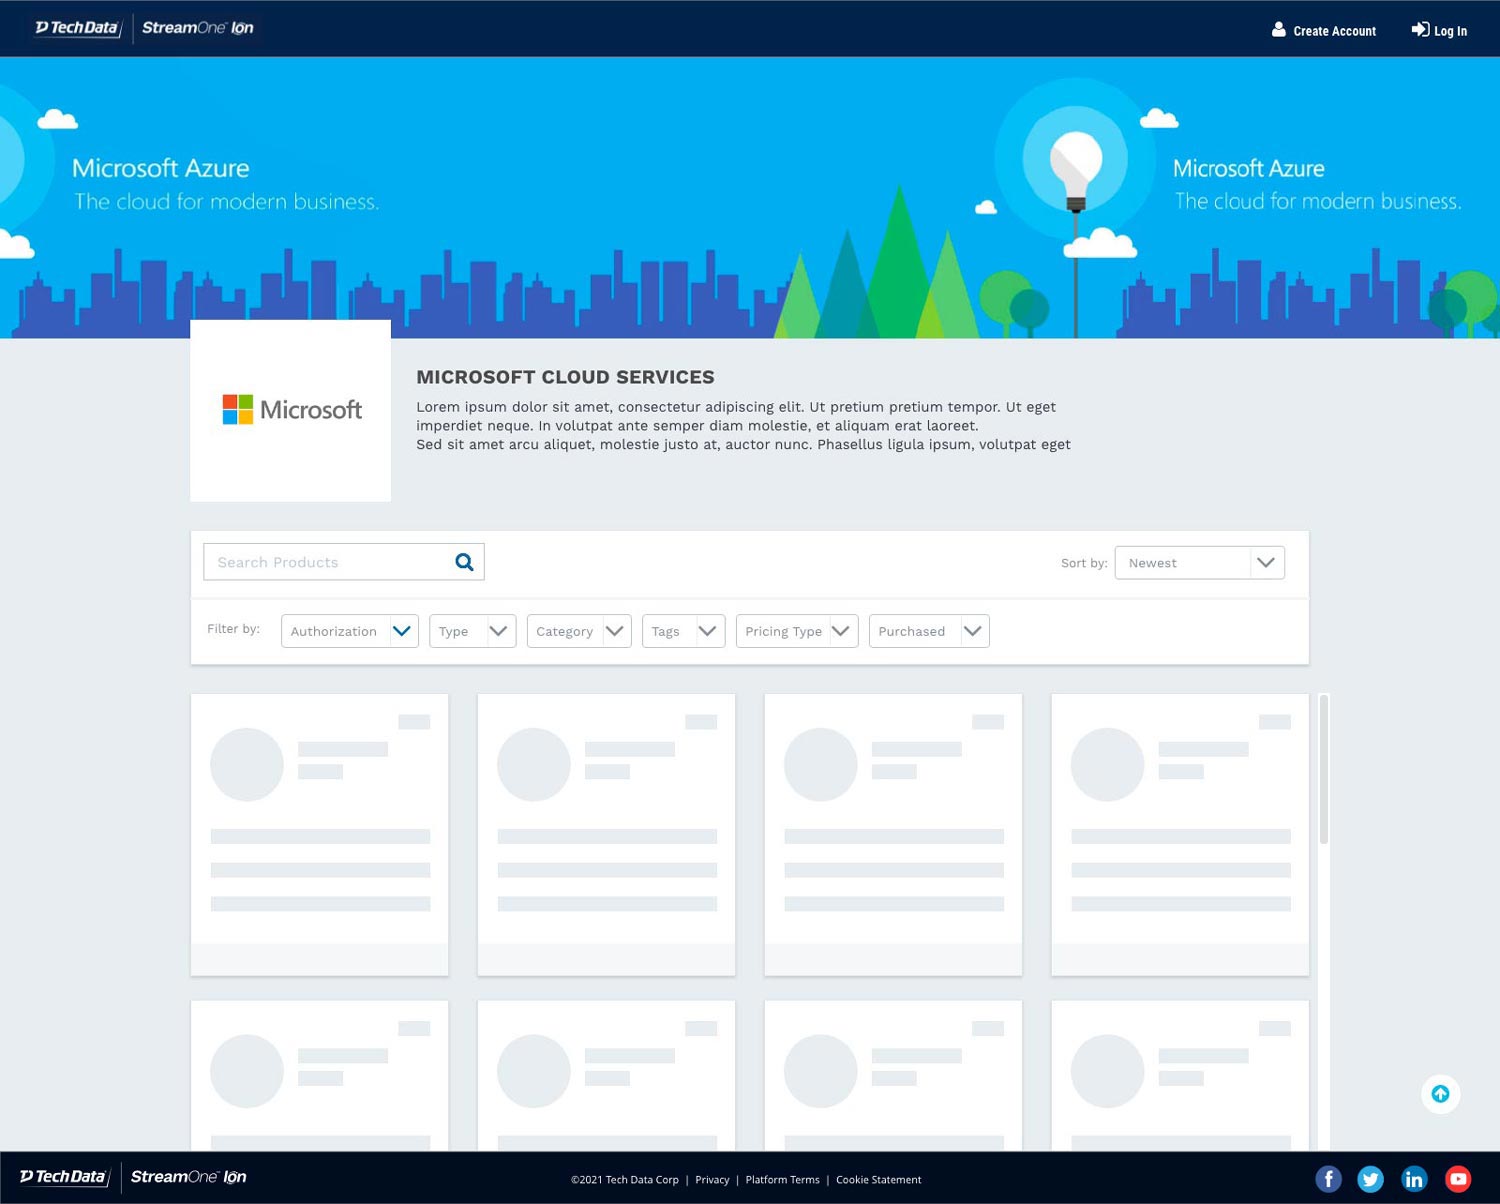Click the Log In button
The height and width of the screenshot is (1204, 1500).
(x=1439, y=31)
